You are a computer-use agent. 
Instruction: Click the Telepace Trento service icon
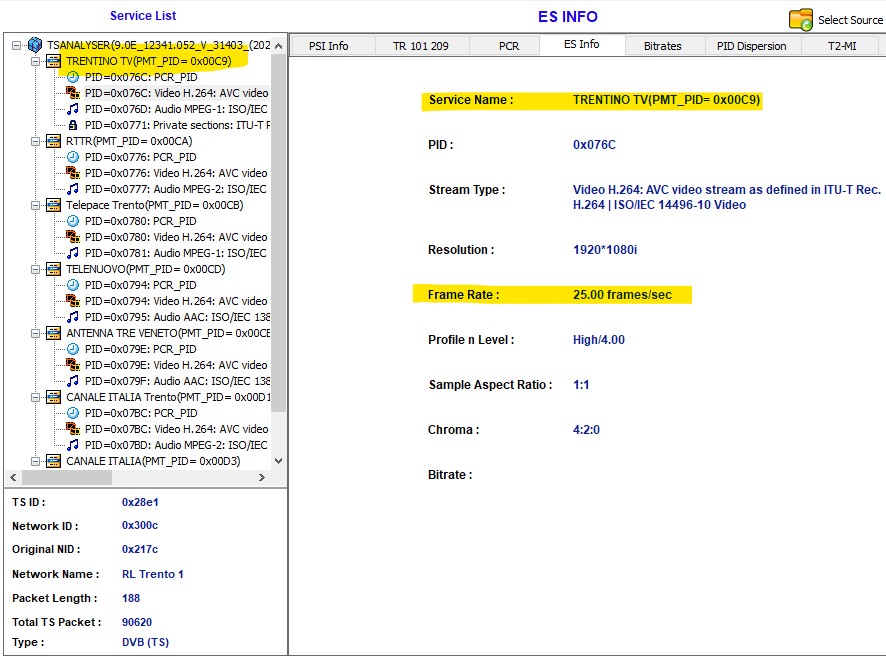pyautogui.click(x=53, y=205)
